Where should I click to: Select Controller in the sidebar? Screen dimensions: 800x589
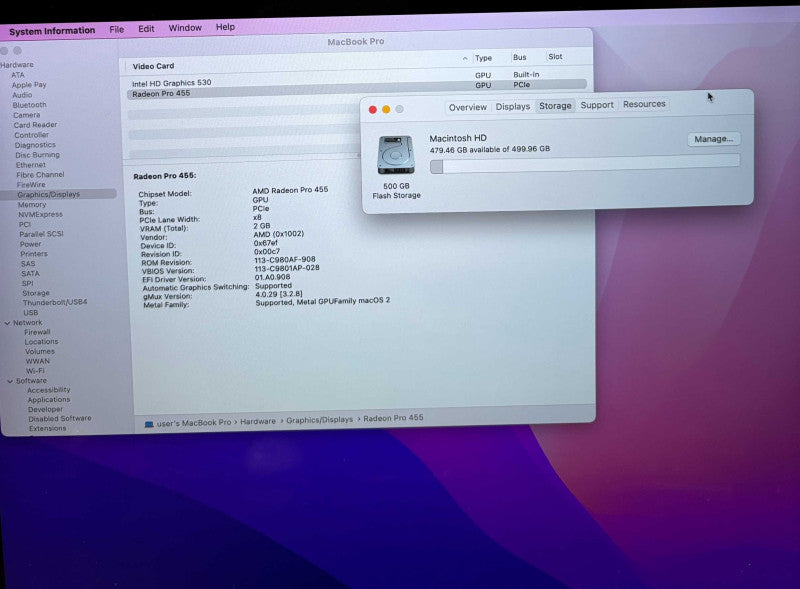[x=32, y=135]
